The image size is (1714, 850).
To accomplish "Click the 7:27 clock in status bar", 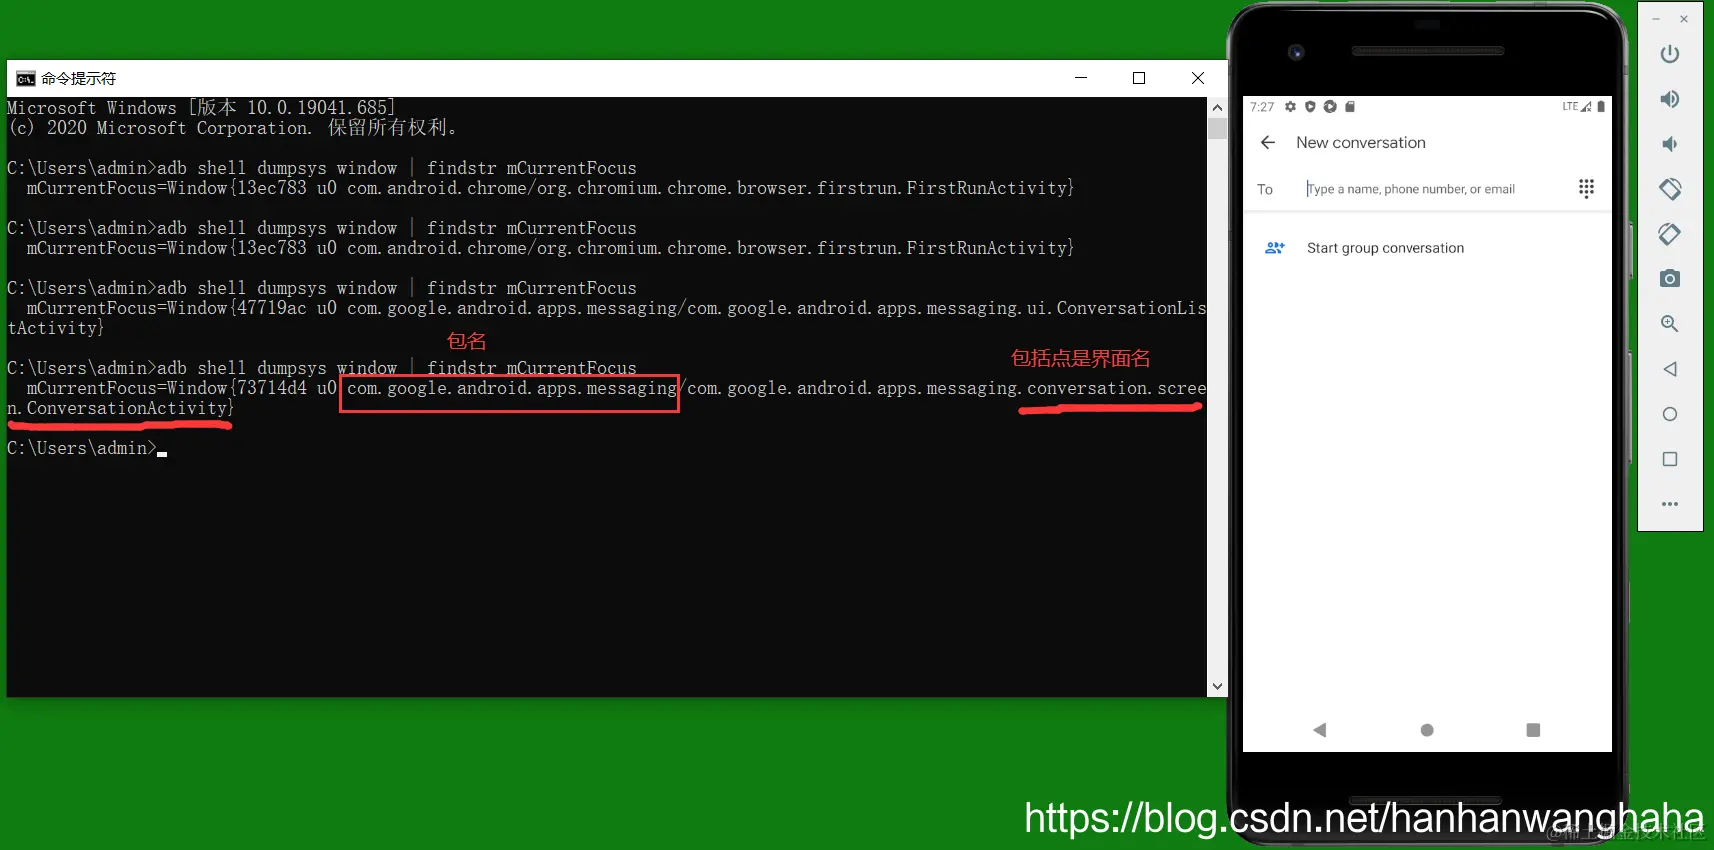I will 1262,107.
